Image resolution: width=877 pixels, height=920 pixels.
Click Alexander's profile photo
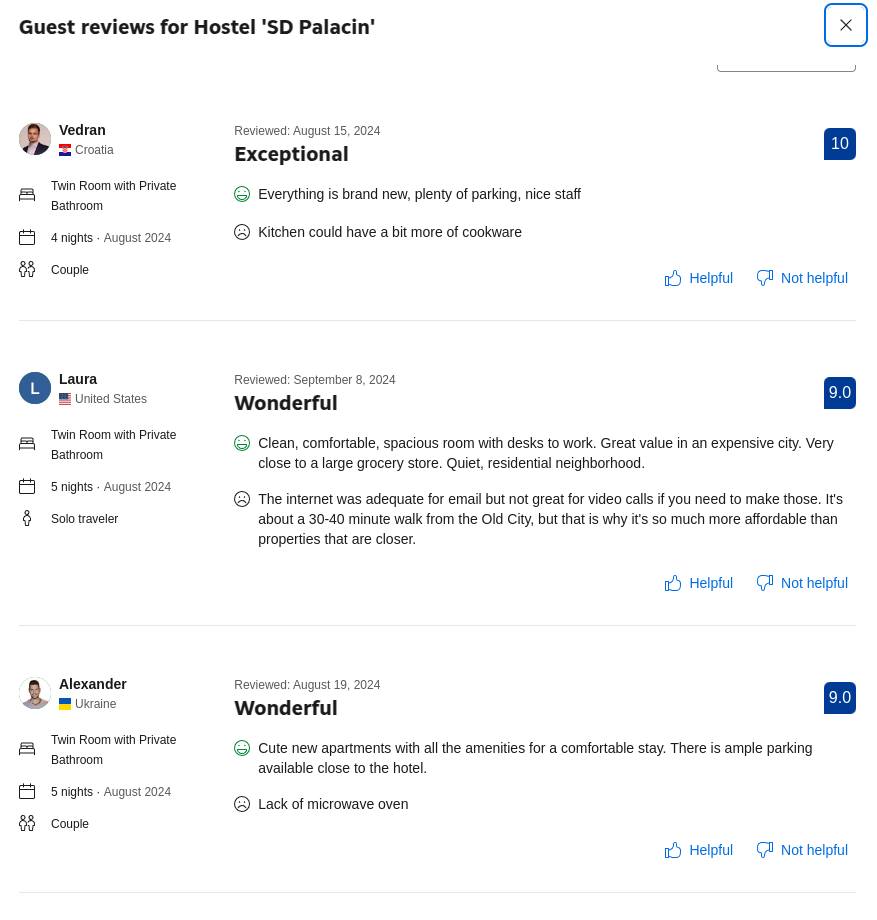35,693
